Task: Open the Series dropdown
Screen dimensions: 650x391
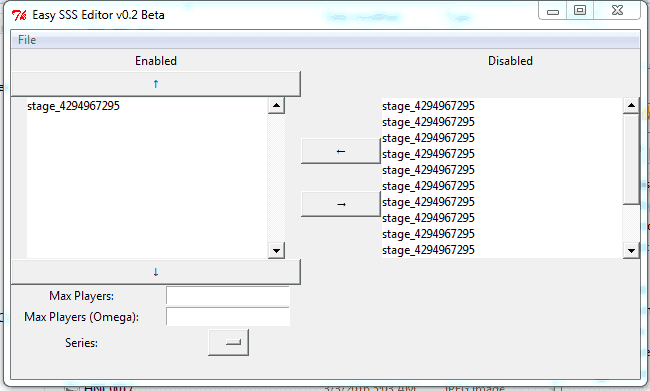Action: click(x=228, y=342)
